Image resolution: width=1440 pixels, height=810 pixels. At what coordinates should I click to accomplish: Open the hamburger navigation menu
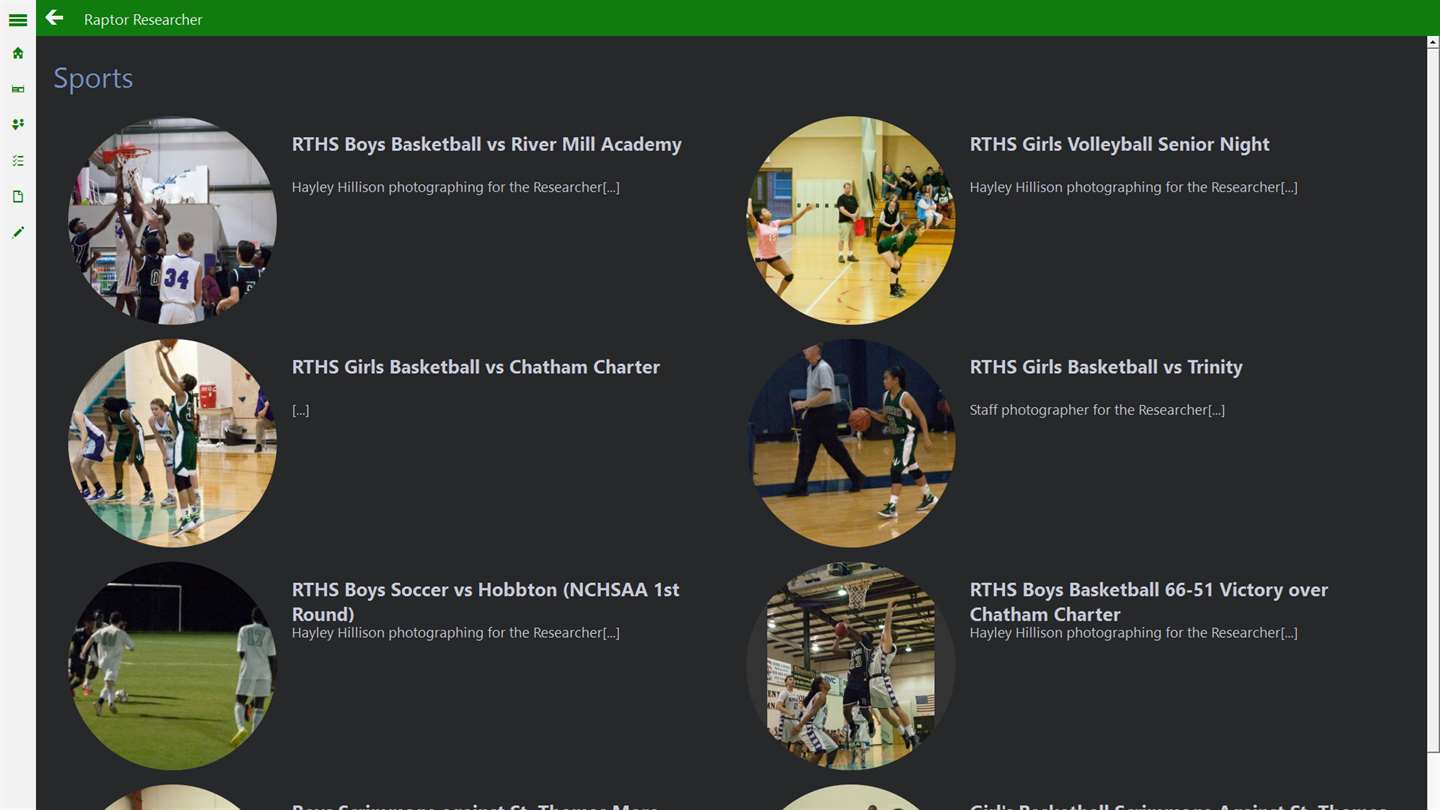pyautogui.click(x=17, y=19)
